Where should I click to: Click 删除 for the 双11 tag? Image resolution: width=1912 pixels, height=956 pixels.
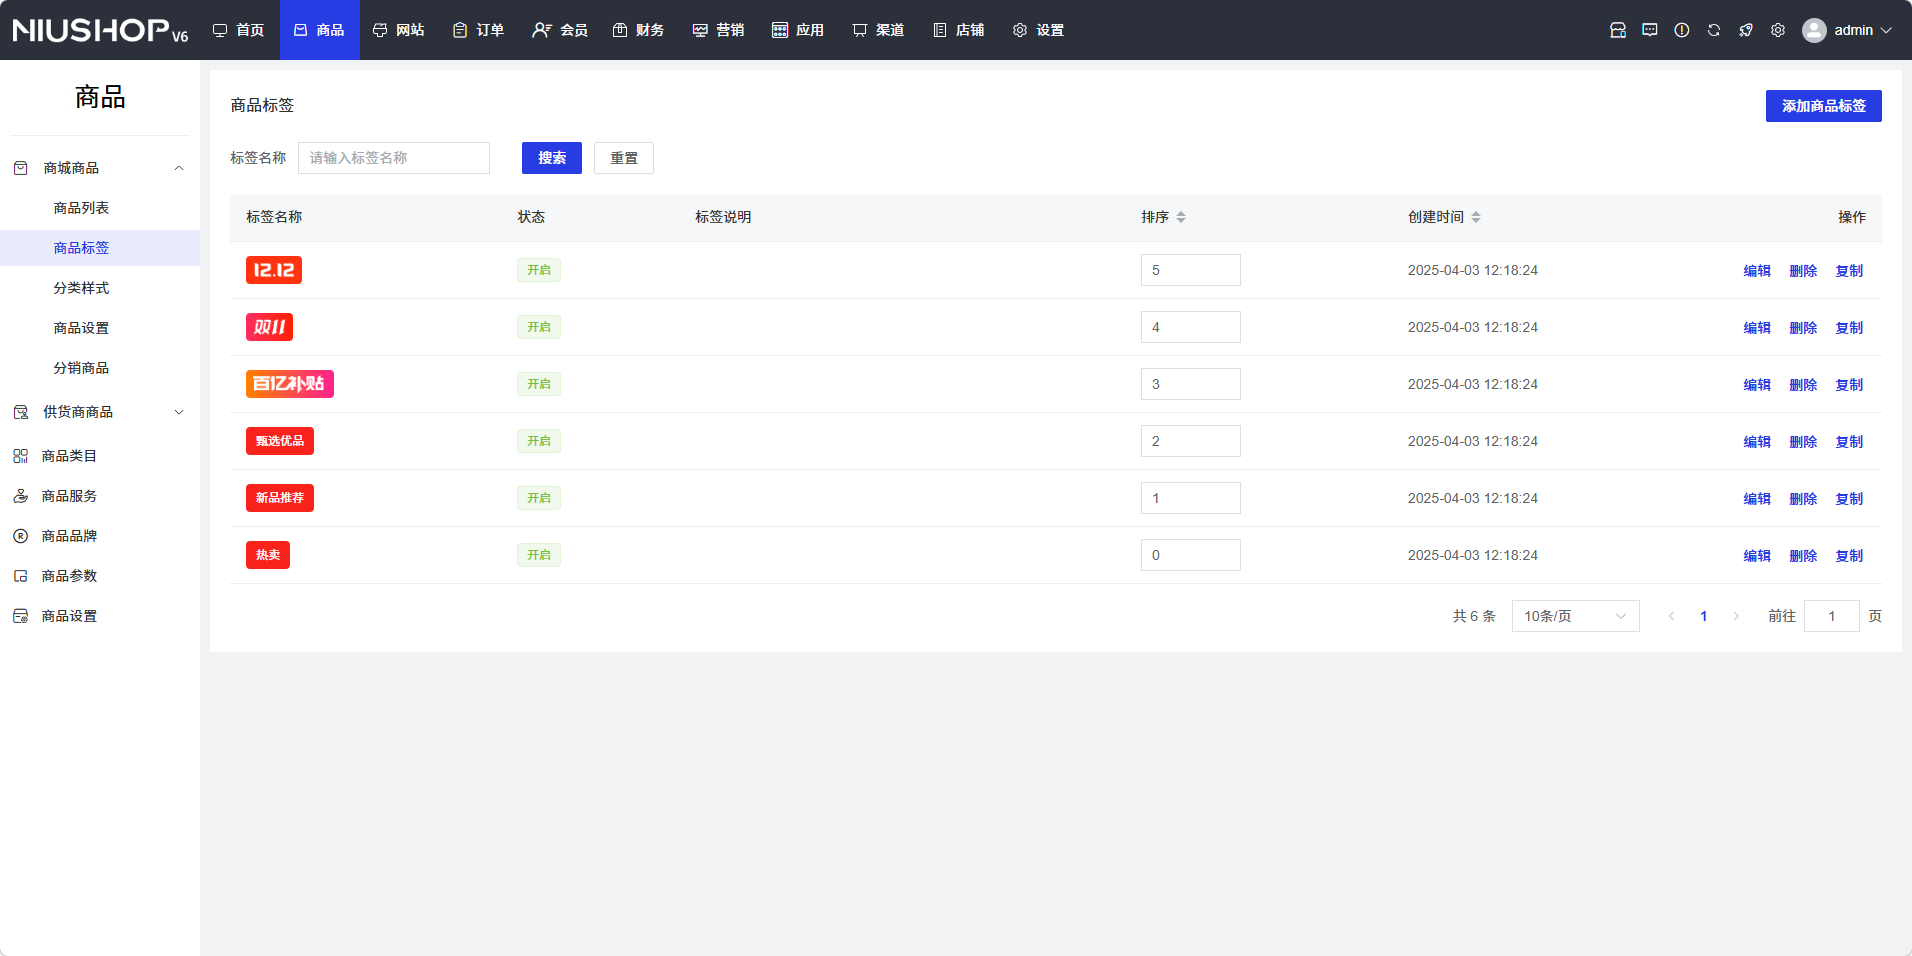1802,328
